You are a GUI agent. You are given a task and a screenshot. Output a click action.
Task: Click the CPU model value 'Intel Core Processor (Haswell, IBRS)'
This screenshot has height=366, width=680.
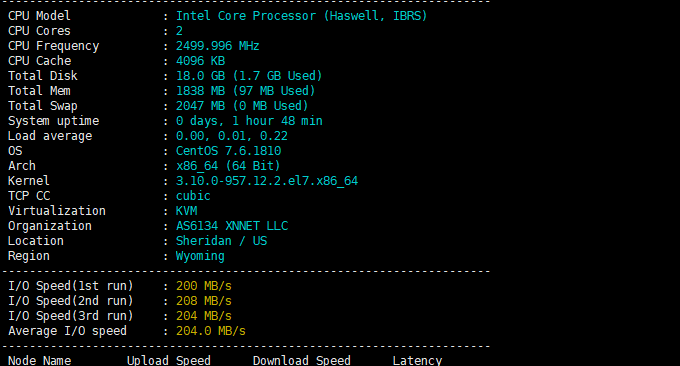tap(301, 16)
